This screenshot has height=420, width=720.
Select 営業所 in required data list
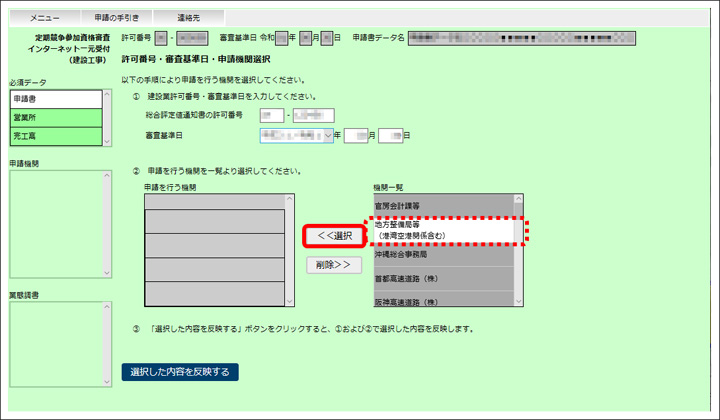tap(56, 118)
